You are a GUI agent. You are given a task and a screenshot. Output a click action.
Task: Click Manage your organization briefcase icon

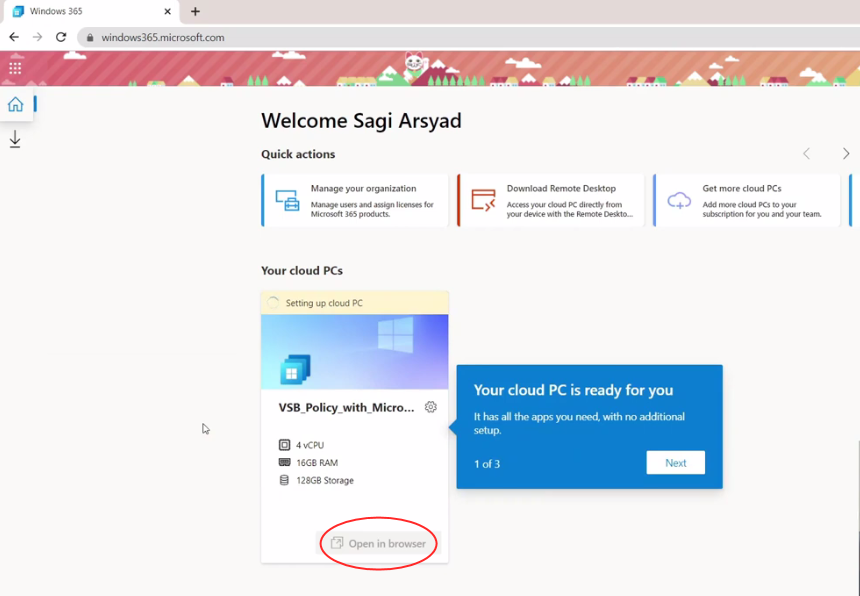(287, 200)
